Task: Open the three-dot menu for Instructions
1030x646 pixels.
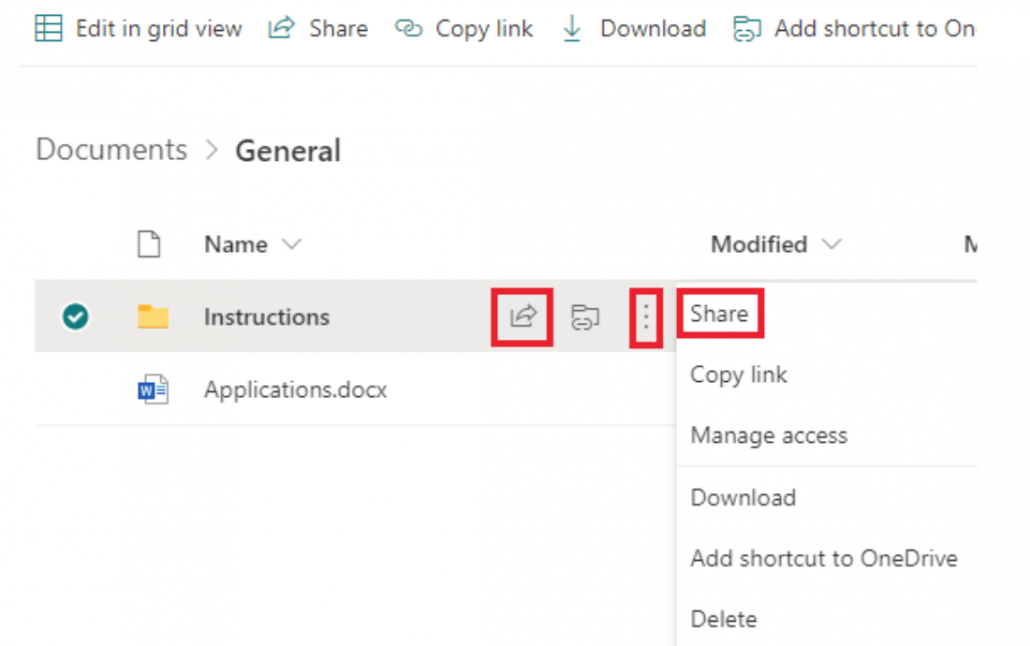Action: (645, 317)
